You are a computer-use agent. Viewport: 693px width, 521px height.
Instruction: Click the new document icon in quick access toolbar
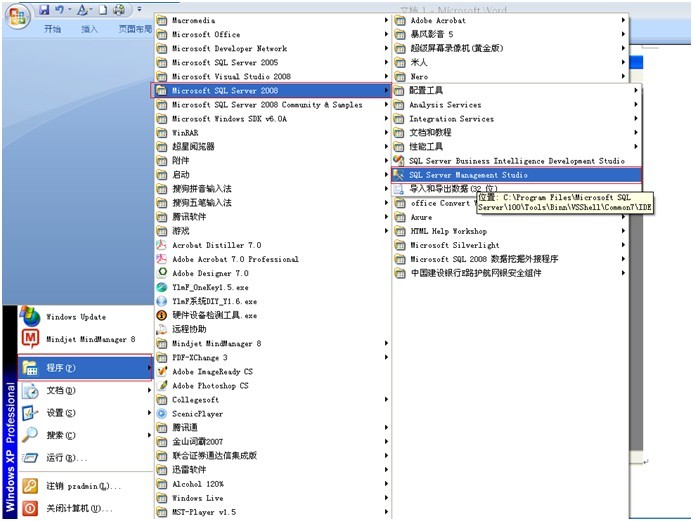pyautogui.click(x=103, y=9)
